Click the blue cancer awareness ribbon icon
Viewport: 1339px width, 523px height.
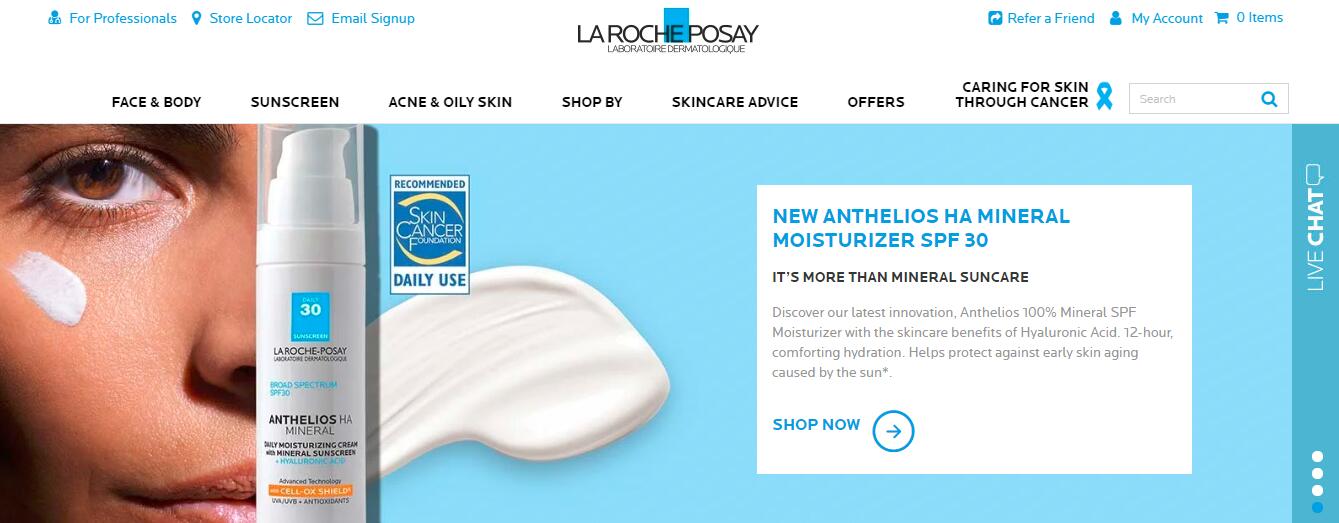[x=1104, y=95]
